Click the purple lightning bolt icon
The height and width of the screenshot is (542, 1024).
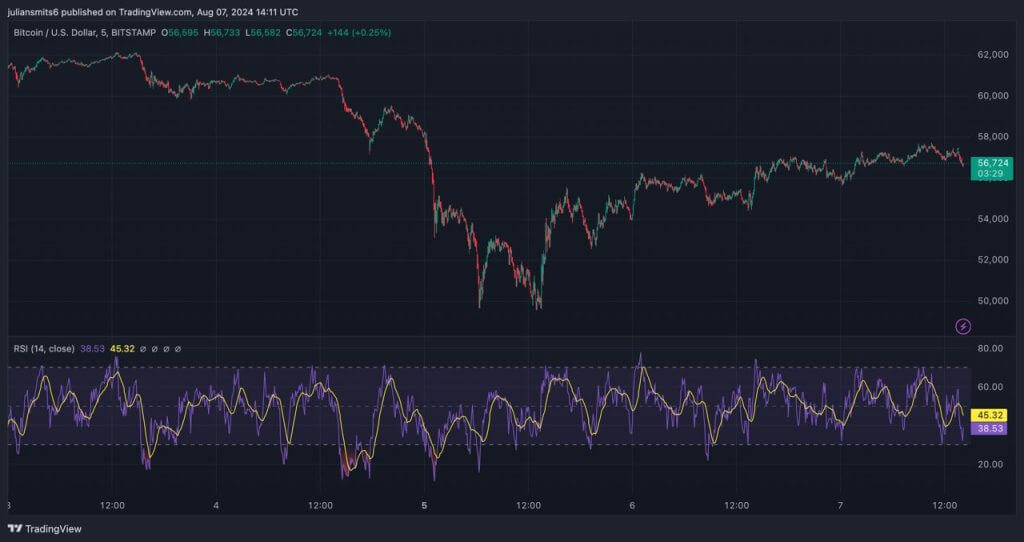963,326
